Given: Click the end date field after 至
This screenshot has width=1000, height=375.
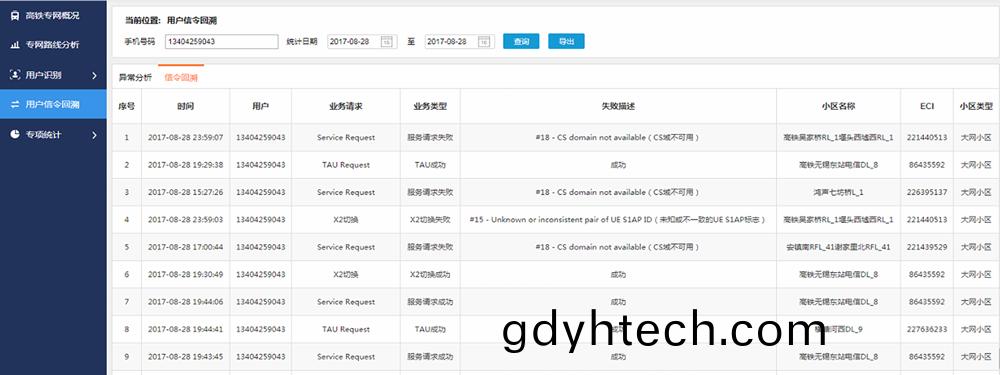Looking at the screenshot, I should pos(459,41).
